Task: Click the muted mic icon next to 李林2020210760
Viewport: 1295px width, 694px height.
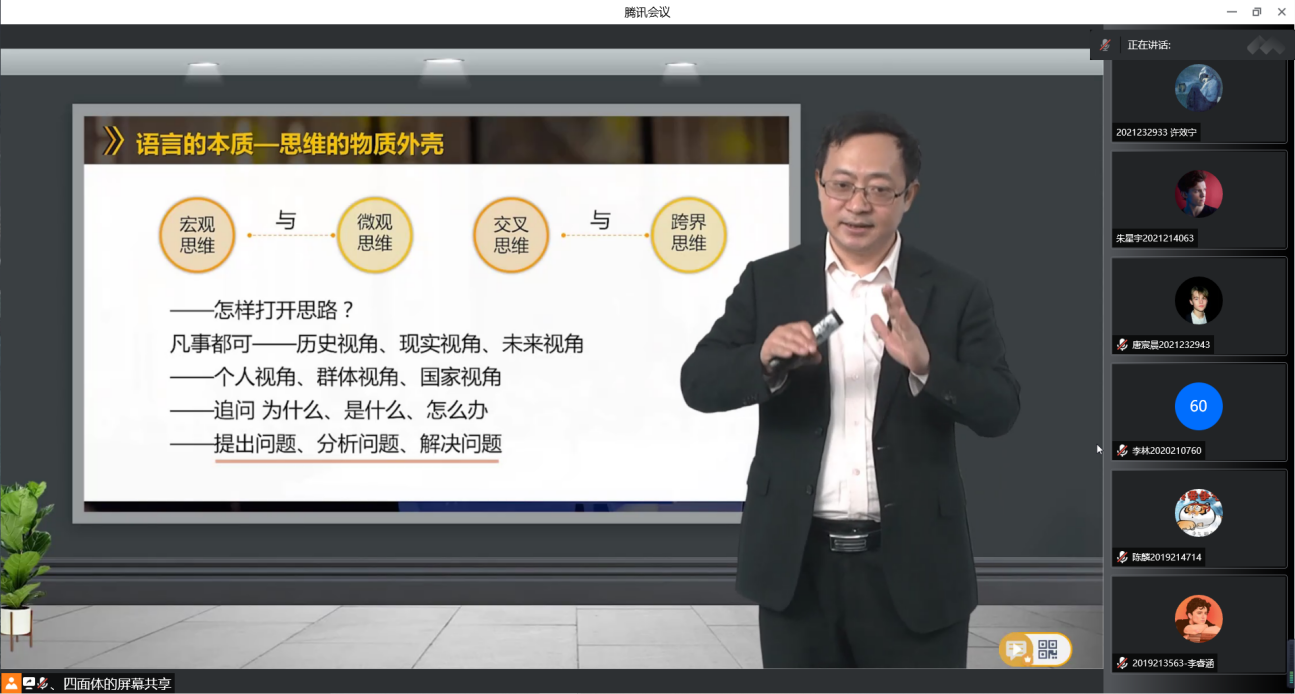Action: point(1122,451)
